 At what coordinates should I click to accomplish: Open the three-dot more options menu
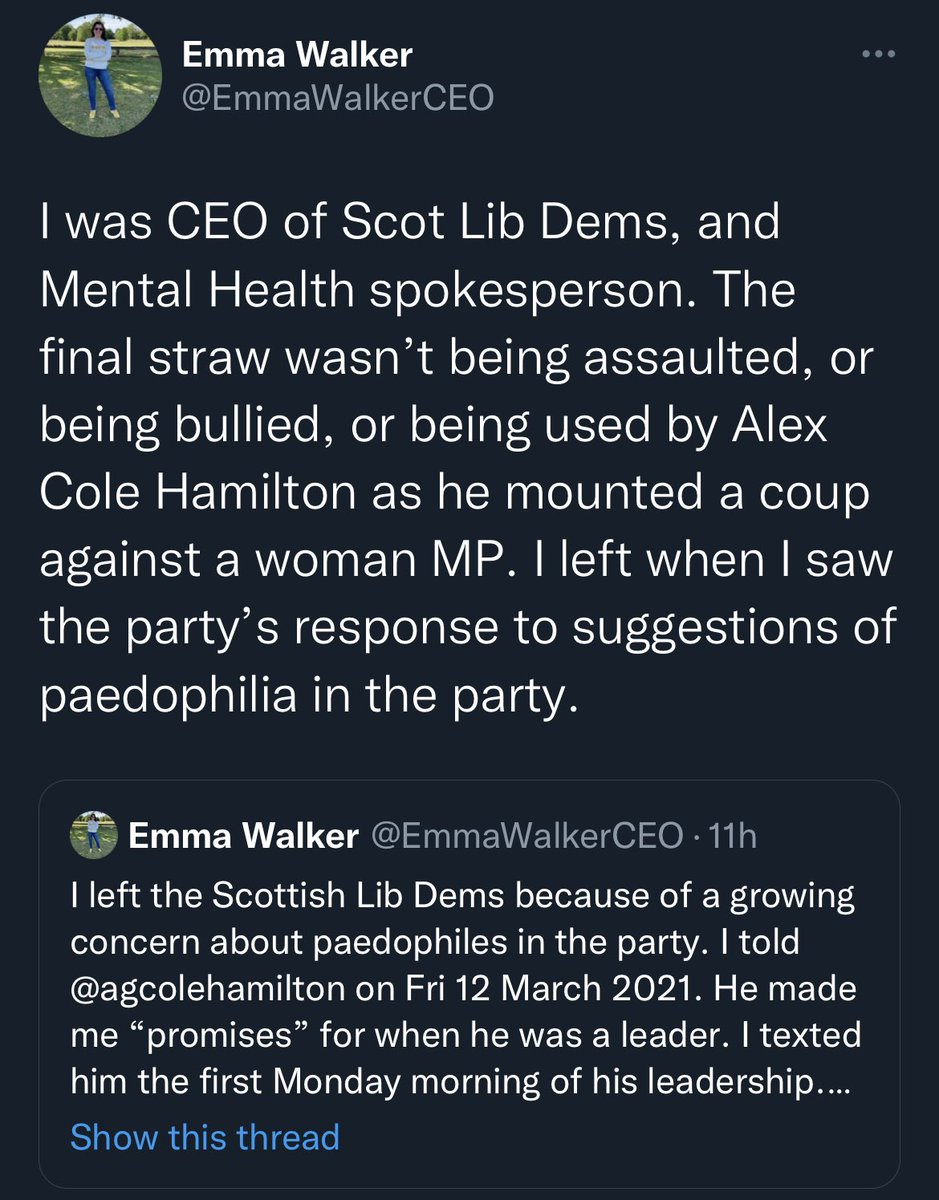click(878, 56)
